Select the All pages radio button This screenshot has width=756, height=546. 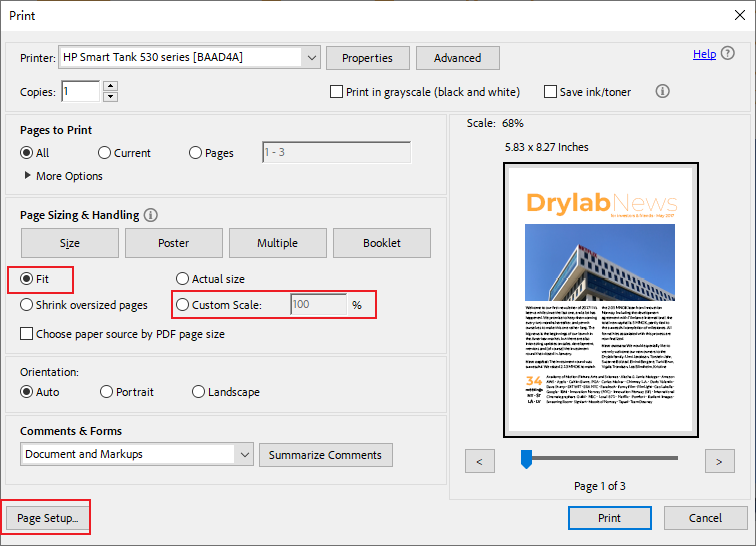click(x=27, y=153)
